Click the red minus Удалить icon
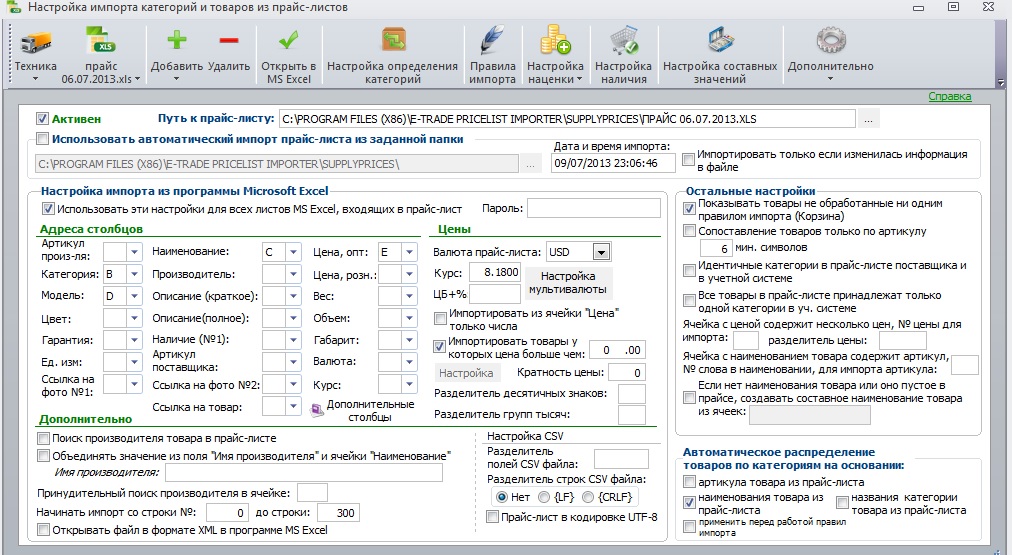The image size is (1013, 555). pos(229,41)
